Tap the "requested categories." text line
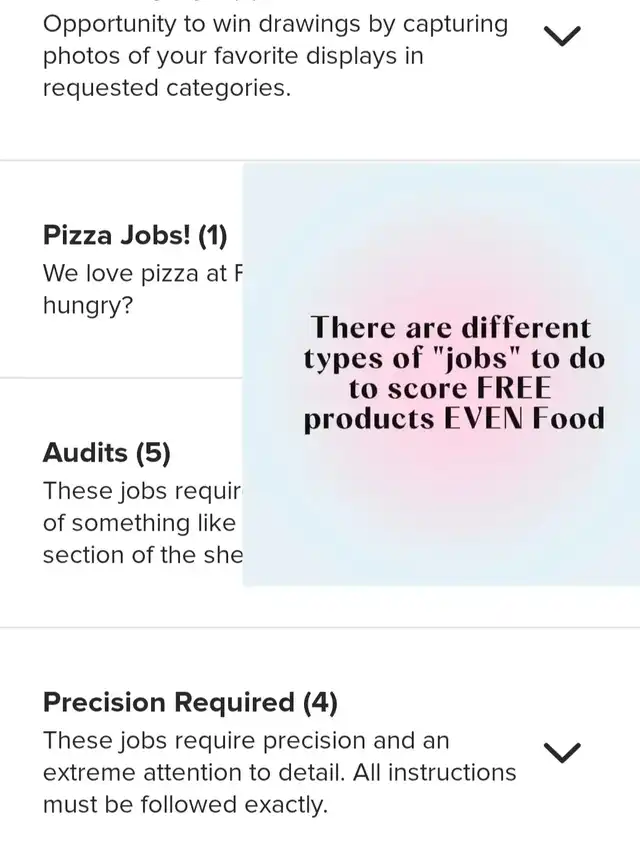This screenshot has height=853, width=640. click(167, 88)
